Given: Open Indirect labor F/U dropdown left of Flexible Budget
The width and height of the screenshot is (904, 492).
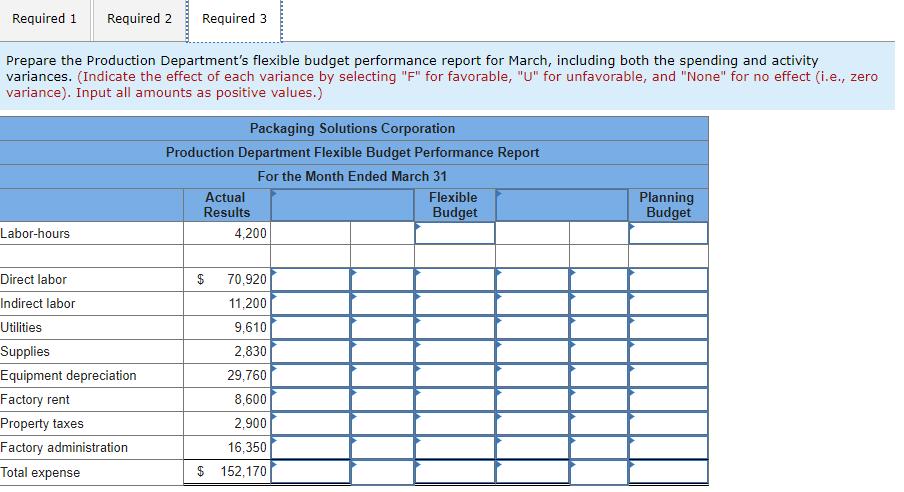Looking at the screenshot, I should [x=382, y=303].
